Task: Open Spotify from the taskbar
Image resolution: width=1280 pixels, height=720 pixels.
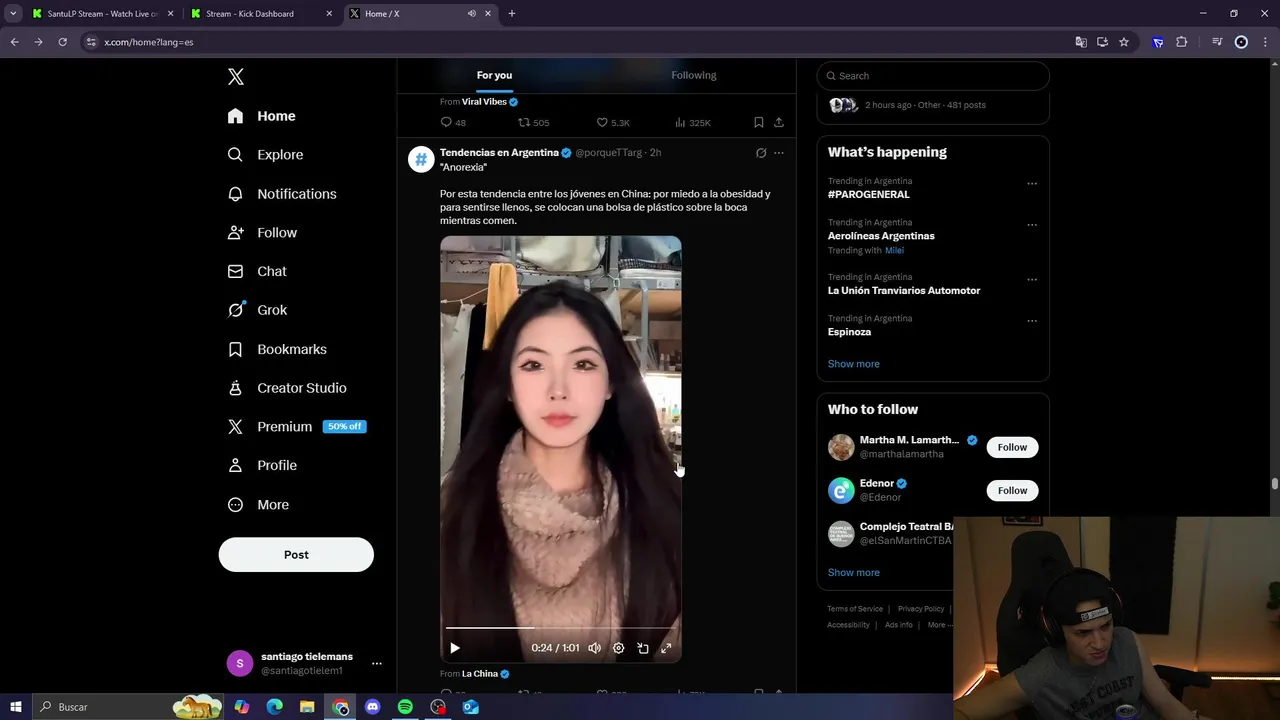Action: pos(405,707)
